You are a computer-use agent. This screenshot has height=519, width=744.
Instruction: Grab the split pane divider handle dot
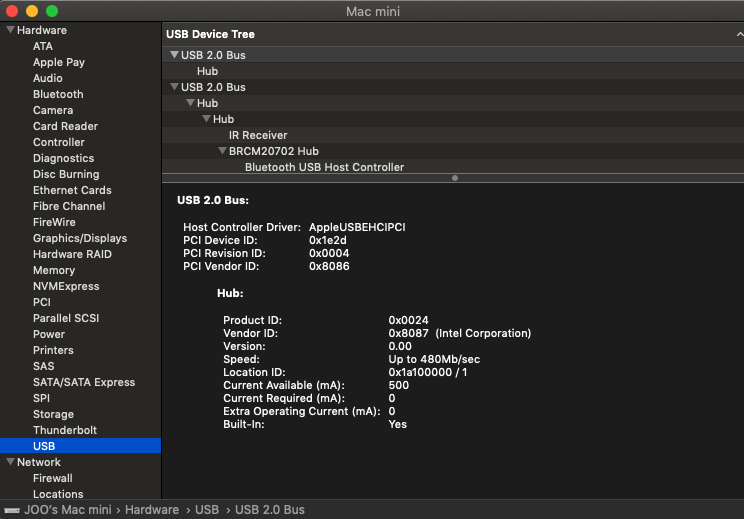(455, 178)
